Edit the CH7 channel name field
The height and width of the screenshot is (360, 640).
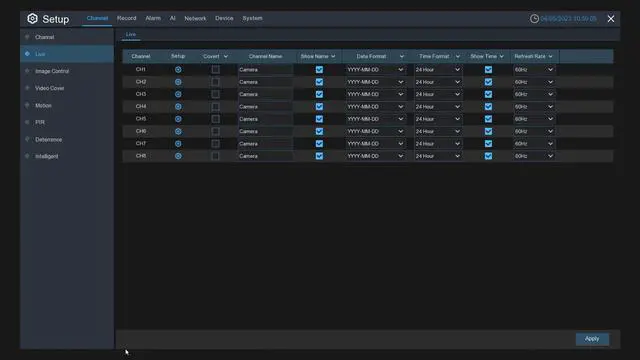click(265, 144)
